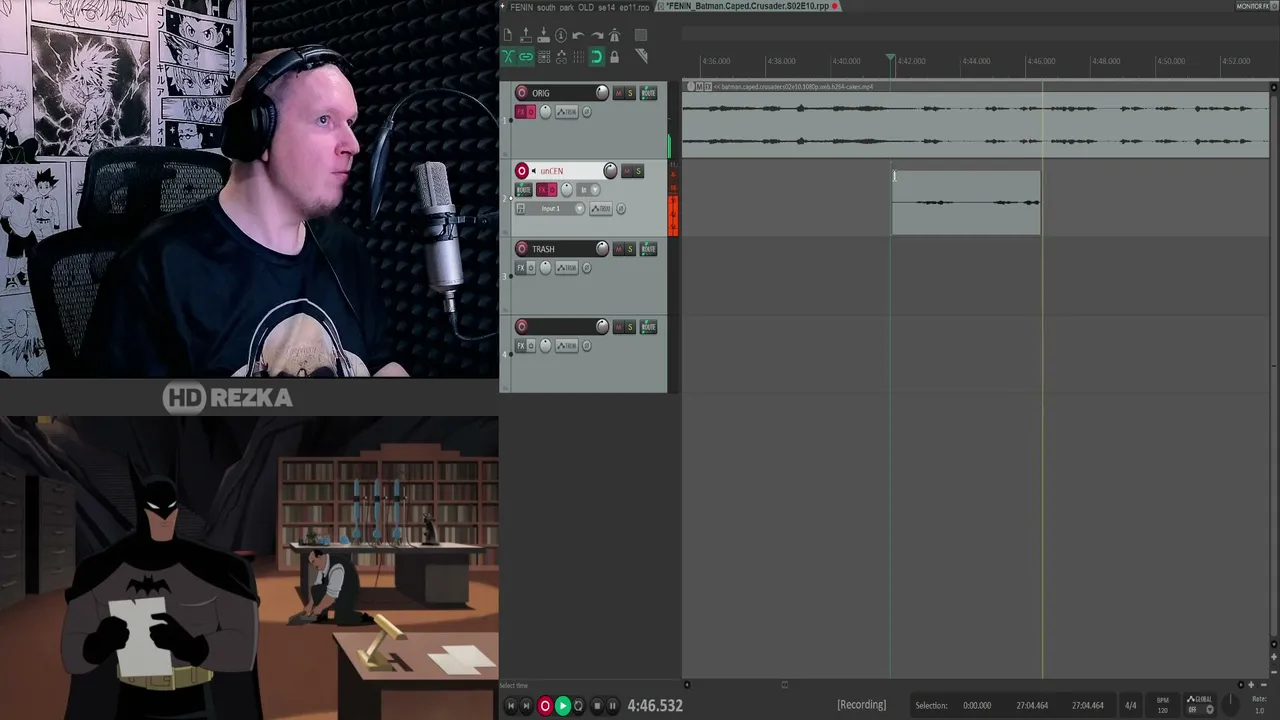Open the FX chain for unCEN track

coord(543,190)
